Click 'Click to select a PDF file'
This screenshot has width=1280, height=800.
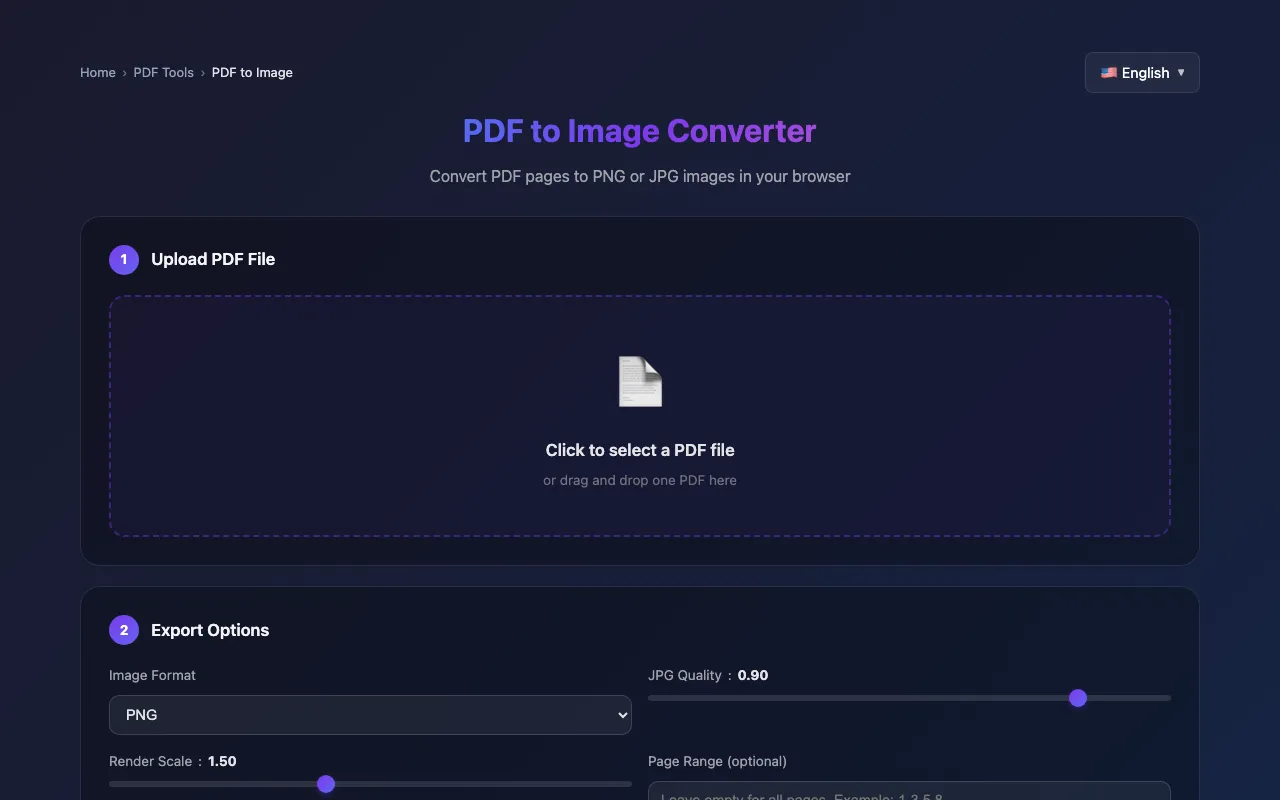click(x=640, y=450)
